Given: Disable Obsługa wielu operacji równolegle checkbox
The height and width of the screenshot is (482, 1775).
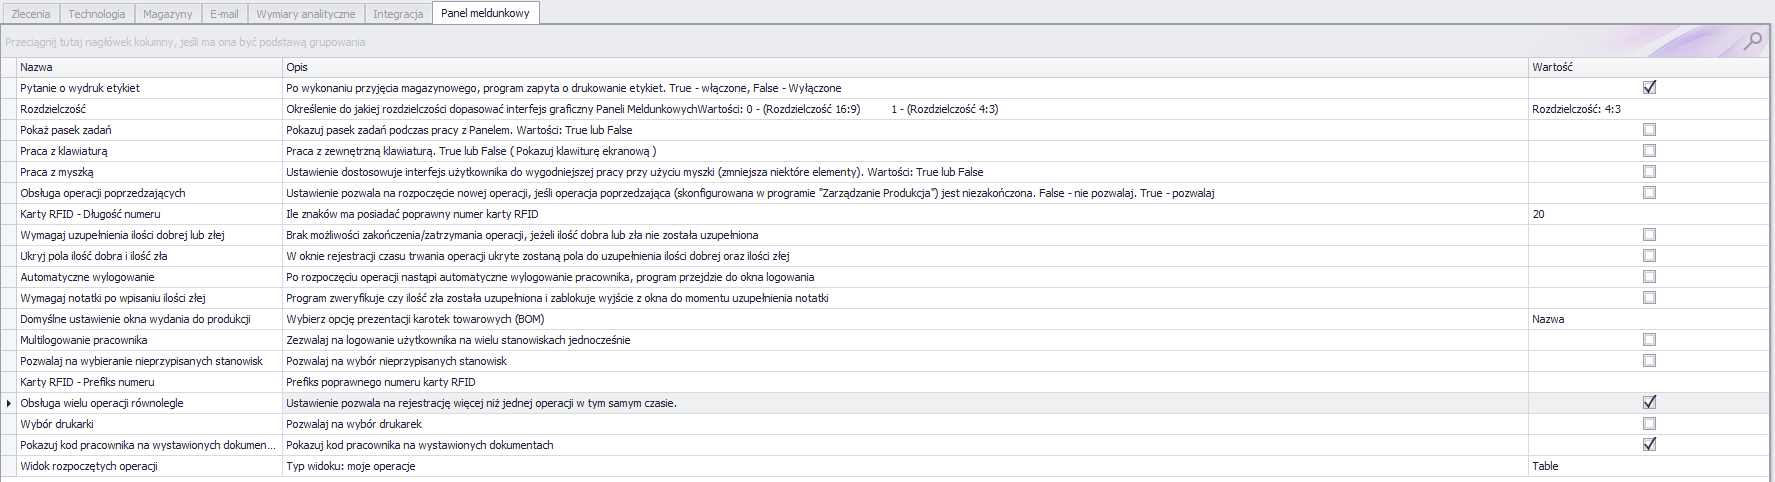Looking at the screenshot, I should point(1649,403).
